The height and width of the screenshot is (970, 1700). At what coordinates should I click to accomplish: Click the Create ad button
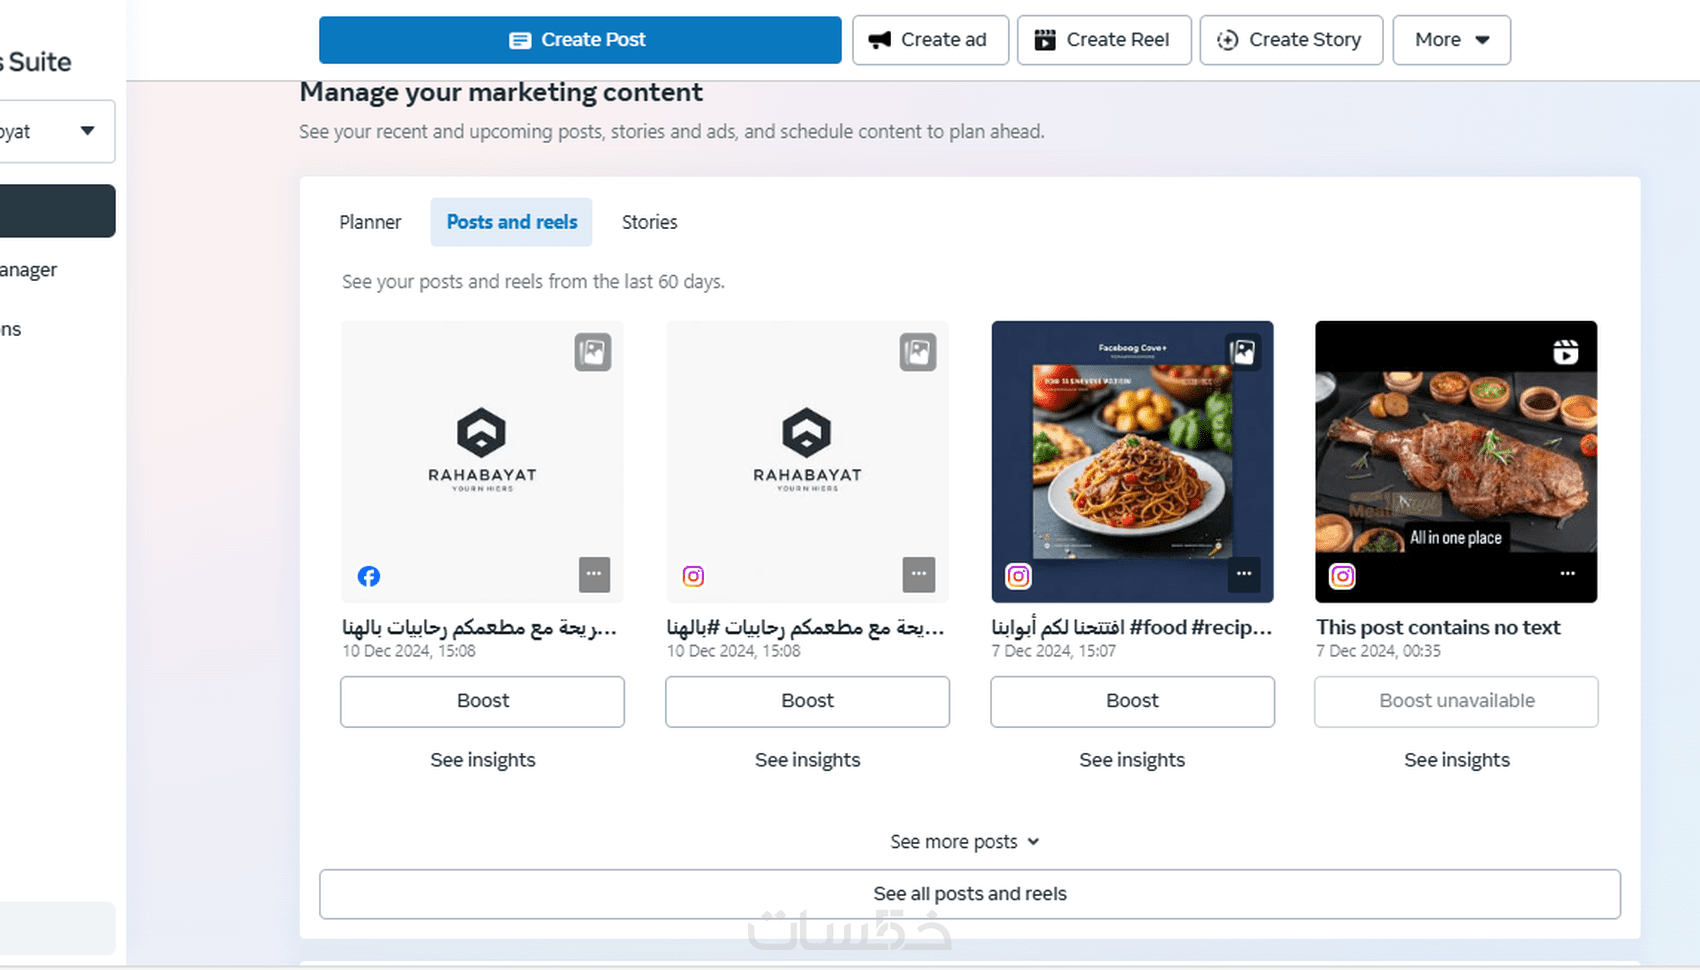930,40
